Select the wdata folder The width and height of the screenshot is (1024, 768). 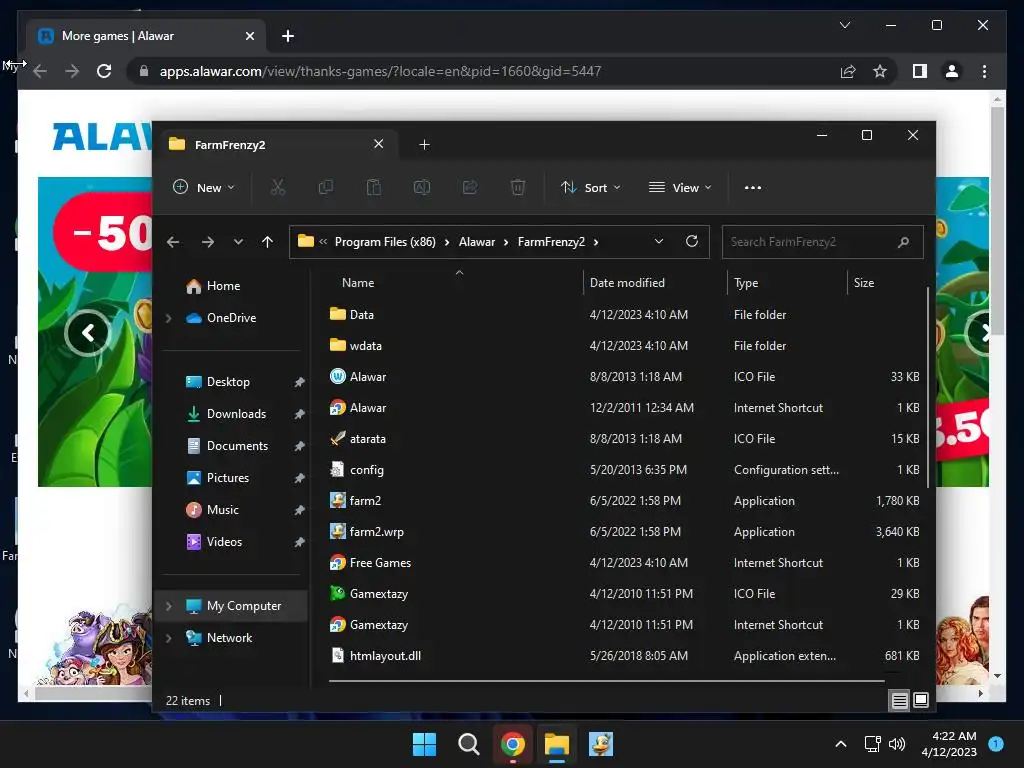pyautogui.click(x=625, y=346)
